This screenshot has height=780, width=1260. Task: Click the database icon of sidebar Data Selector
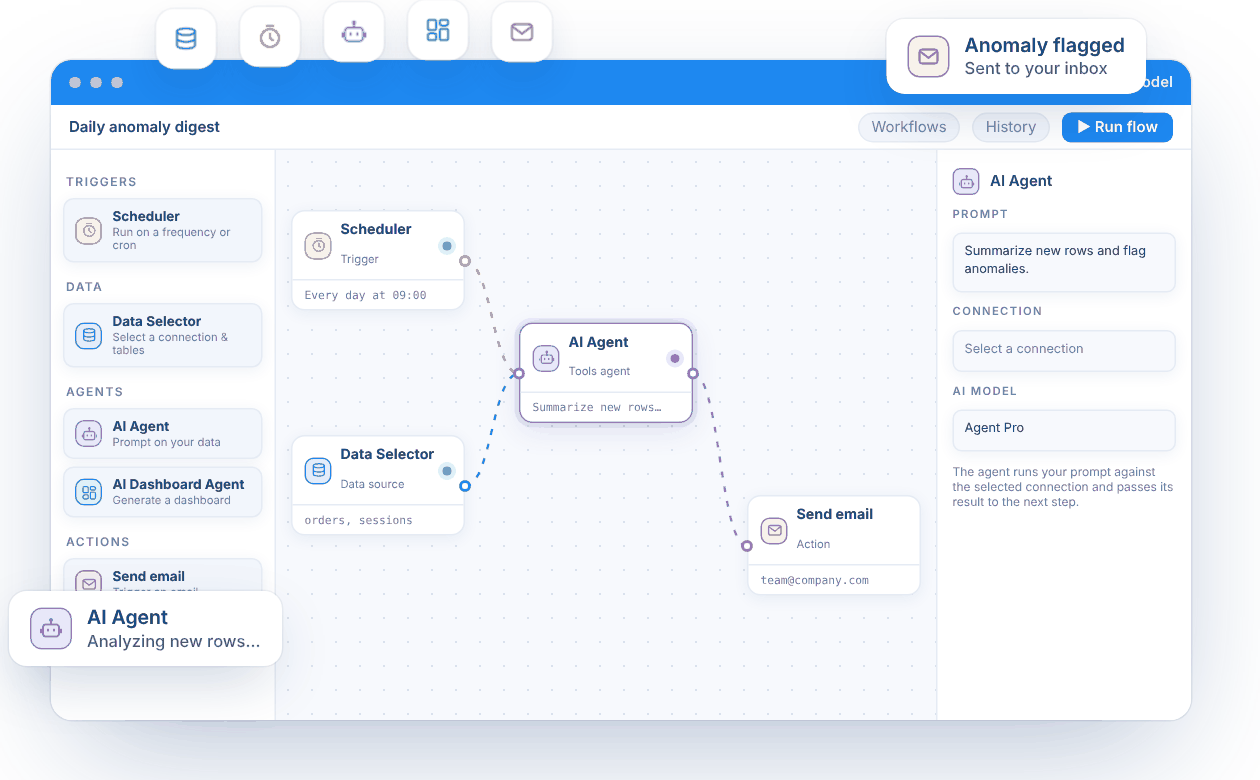(x=89, y=336)
